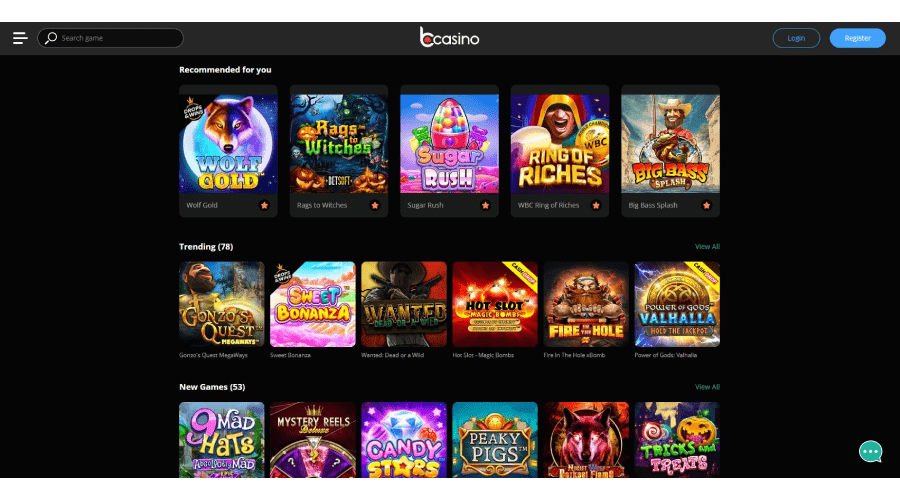Click the search magnifier icon
Viewport: 900px width, 500px height.
click(51, 38)
